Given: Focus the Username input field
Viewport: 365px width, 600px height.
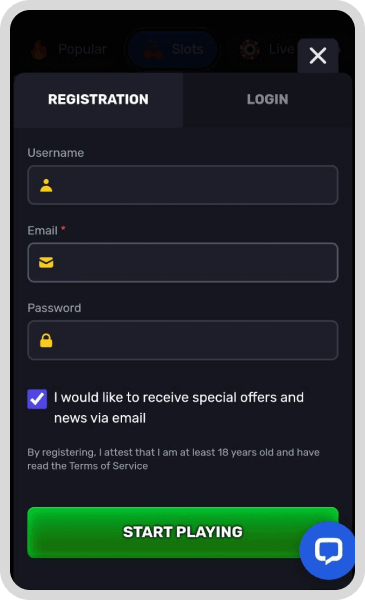Looking at the screenshot, I should click(x=183, y=185).
